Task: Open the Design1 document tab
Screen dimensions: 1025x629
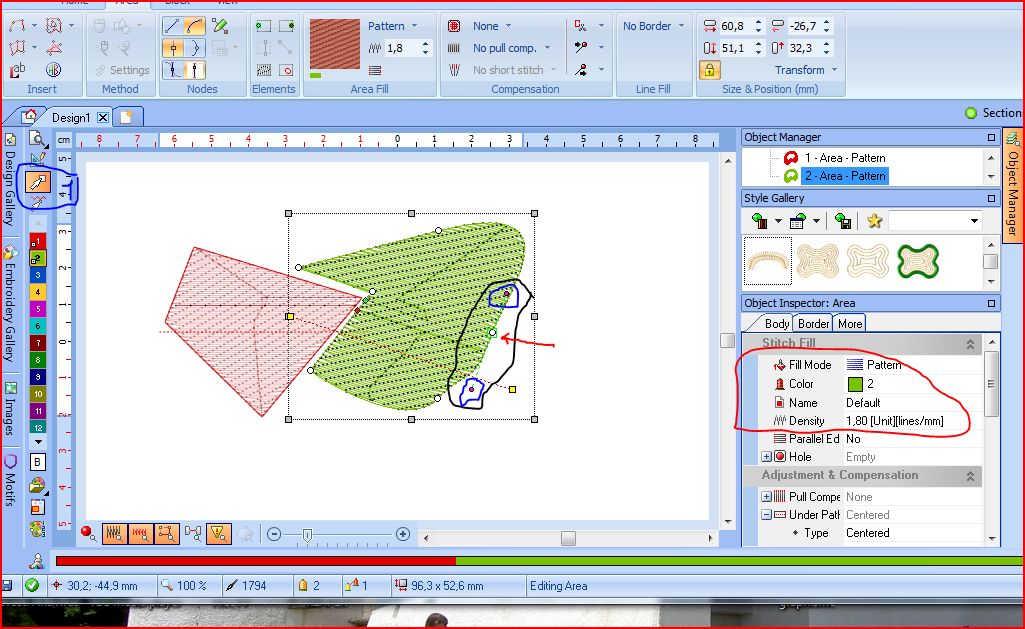Action: [71, 118]
